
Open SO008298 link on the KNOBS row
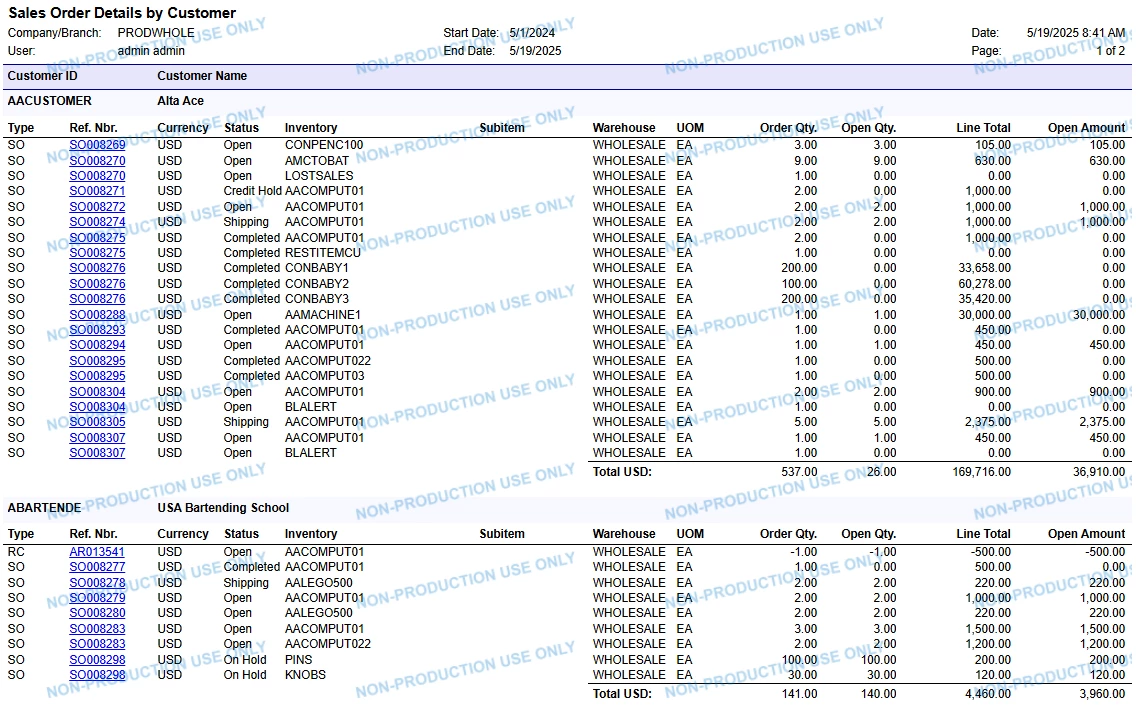click(x=97, y=675)
